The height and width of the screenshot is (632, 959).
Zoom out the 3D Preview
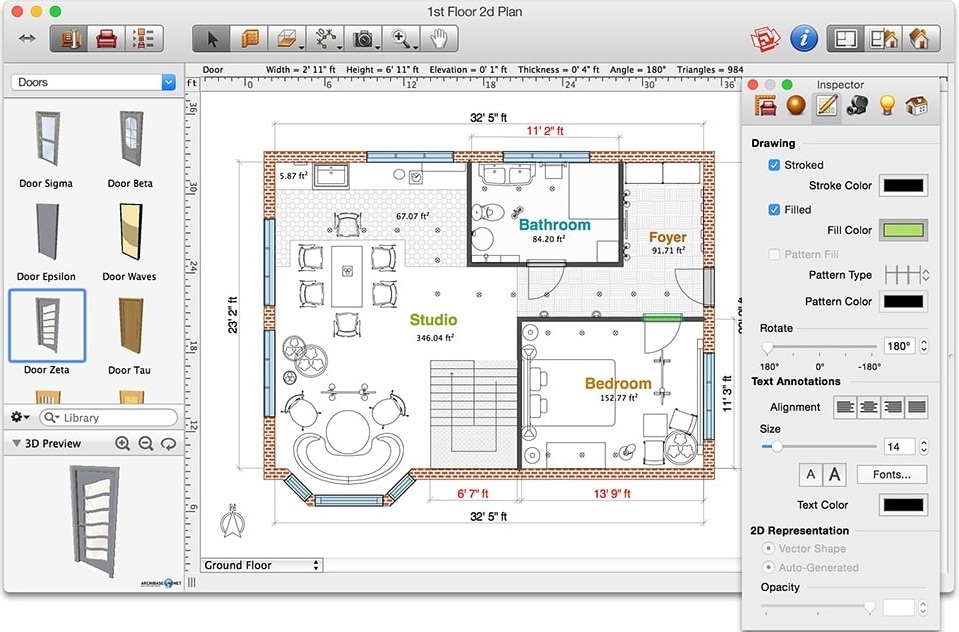pos(146,444)
